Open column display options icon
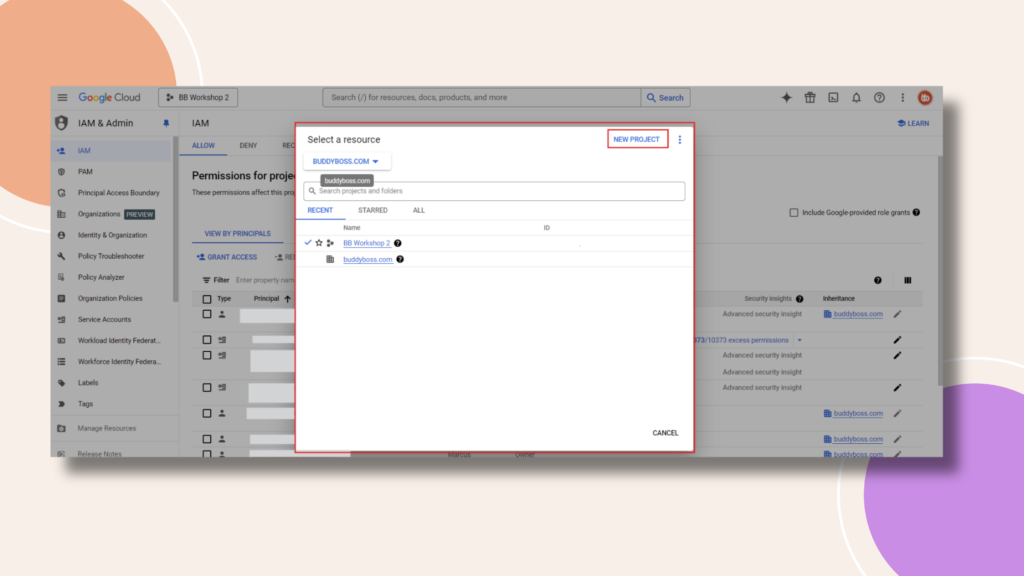The width and height of the screenshot is (1024, 576). [x=908, y=280]
